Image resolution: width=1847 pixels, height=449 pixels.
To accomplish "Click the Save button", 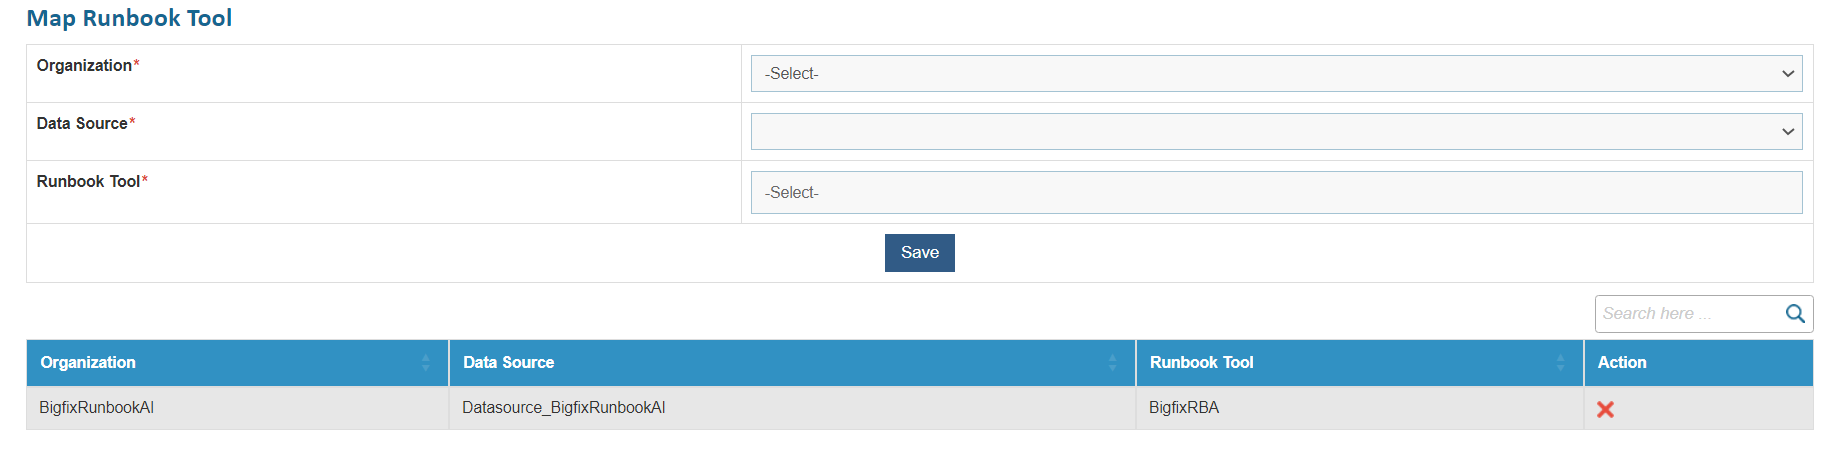I will point(919,253).
